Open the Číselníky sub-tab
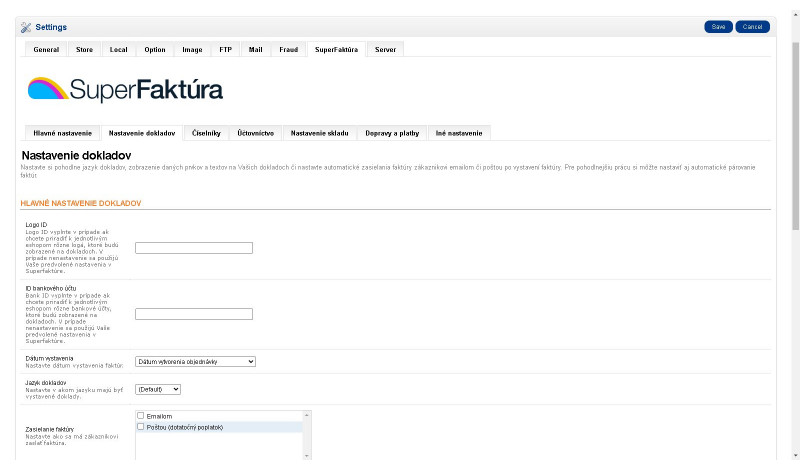The height and width of the screenshot is (470, 800). tap(206, 133)
